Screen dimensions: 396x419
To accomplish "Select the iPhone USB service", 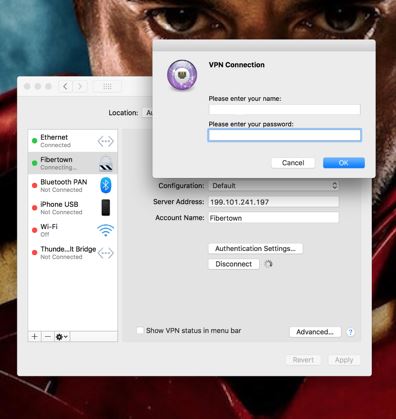I will [x=73, y=208].
